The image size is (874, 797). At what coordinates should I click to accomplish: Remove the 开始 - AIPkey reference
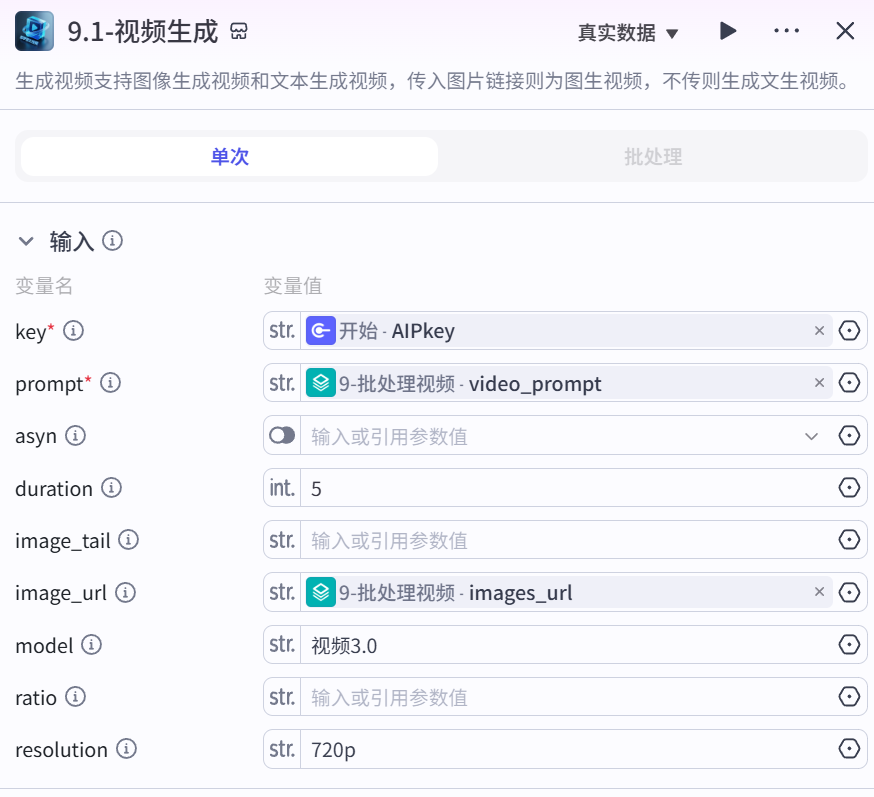pyautogui.click(x=819, y=331)
